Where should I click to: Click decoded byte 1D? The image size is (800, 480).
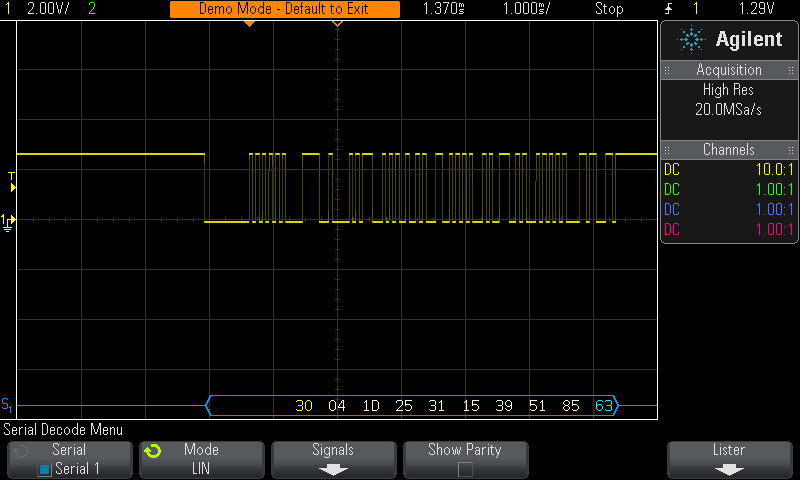coord(371,406)
